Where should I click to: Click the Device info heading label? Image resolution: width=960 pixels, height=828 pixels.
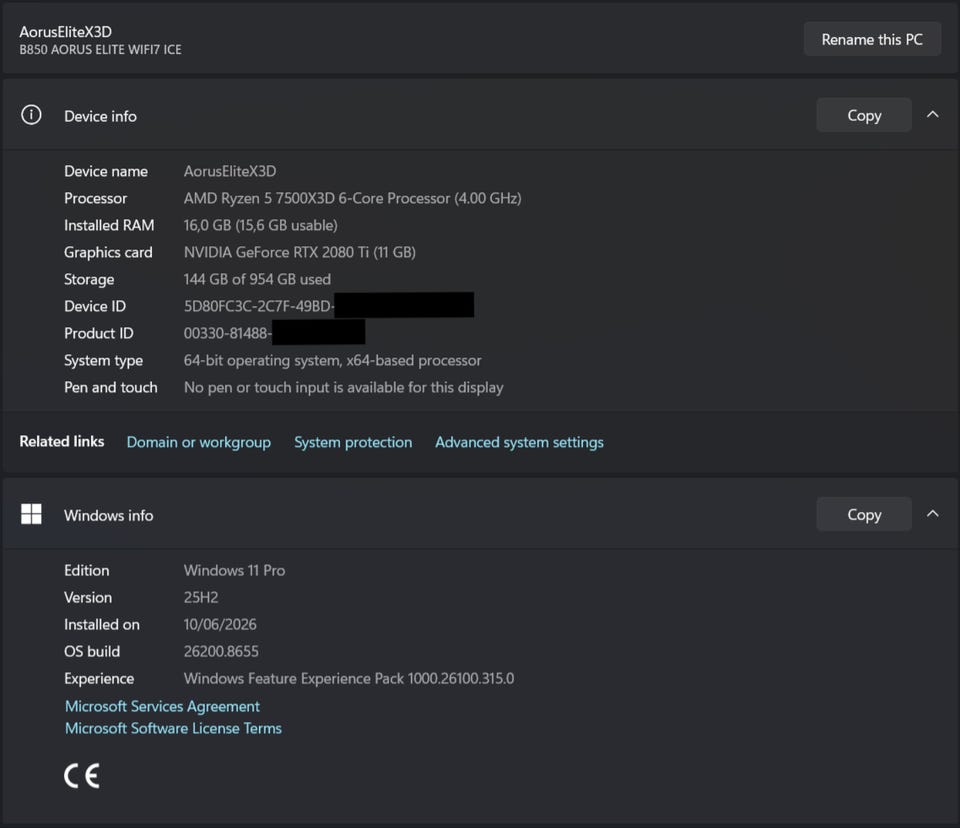pyautogui.click(x=100, y=116)
